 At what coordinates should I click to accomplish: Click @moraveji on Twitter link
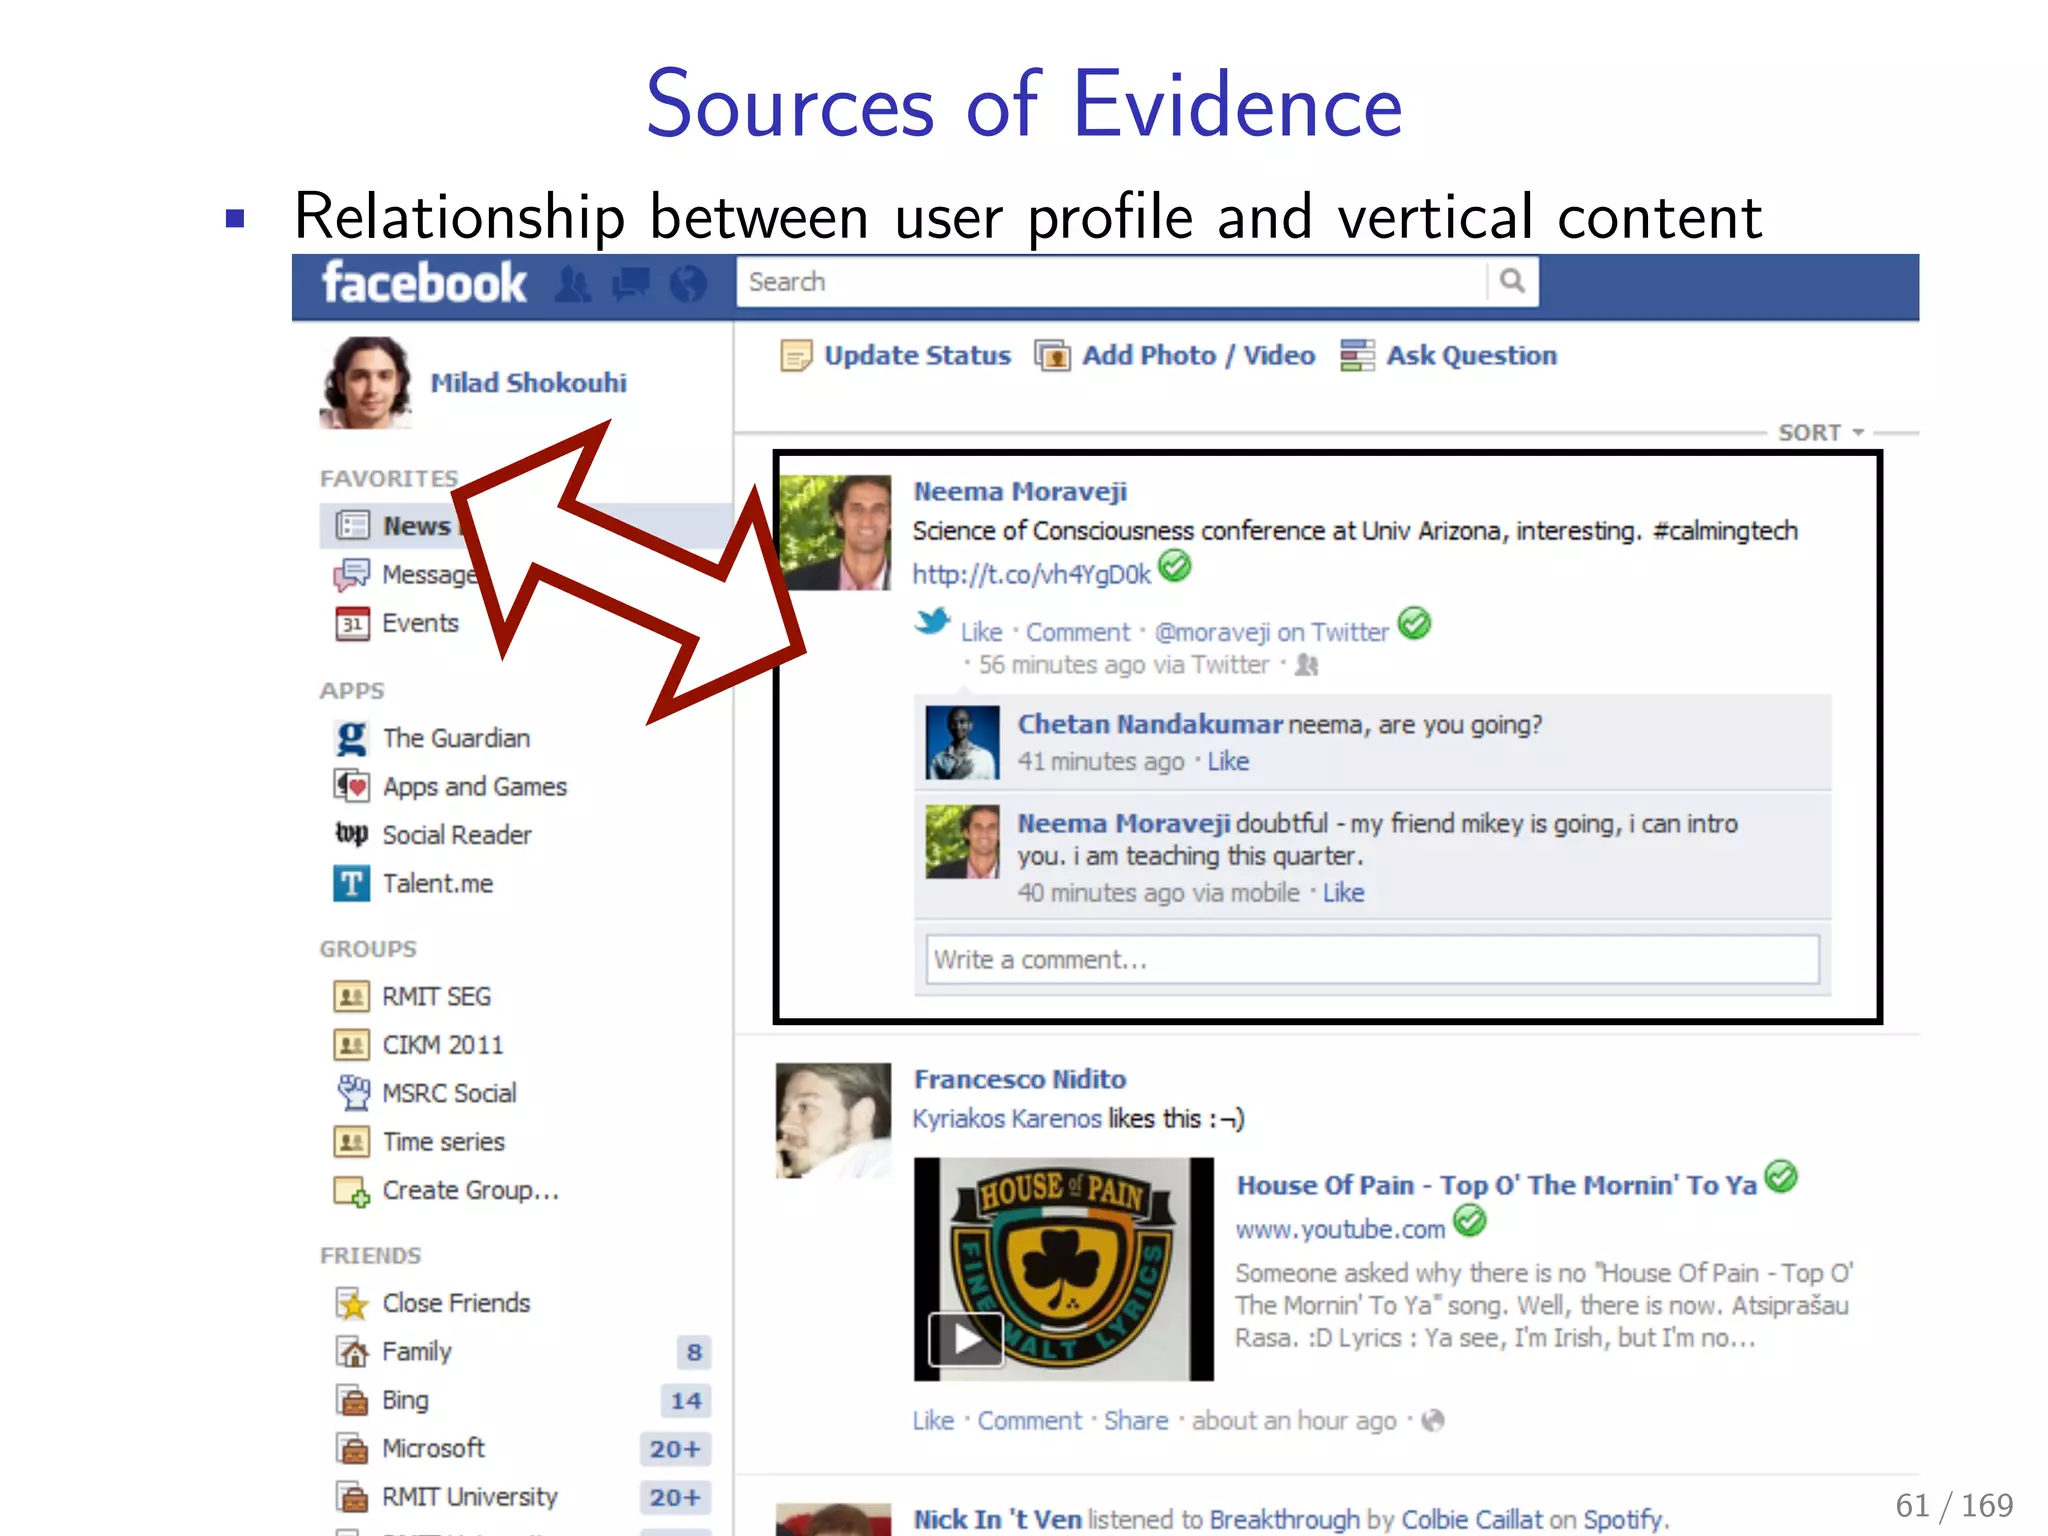point(1272,633)
